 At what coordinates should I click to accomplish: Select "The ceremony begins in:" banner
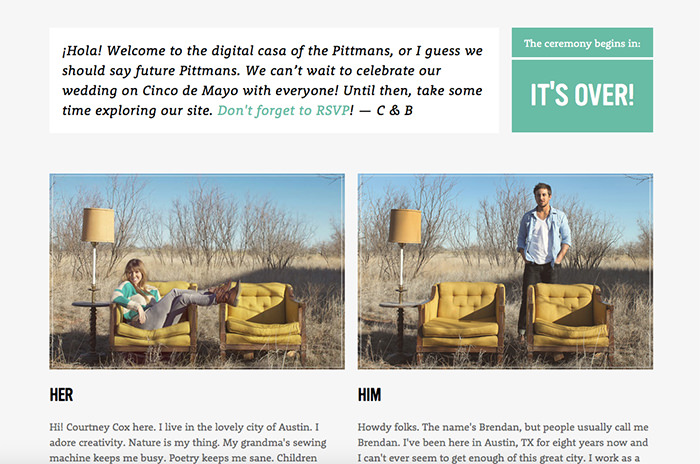click(x=582, y=43)
